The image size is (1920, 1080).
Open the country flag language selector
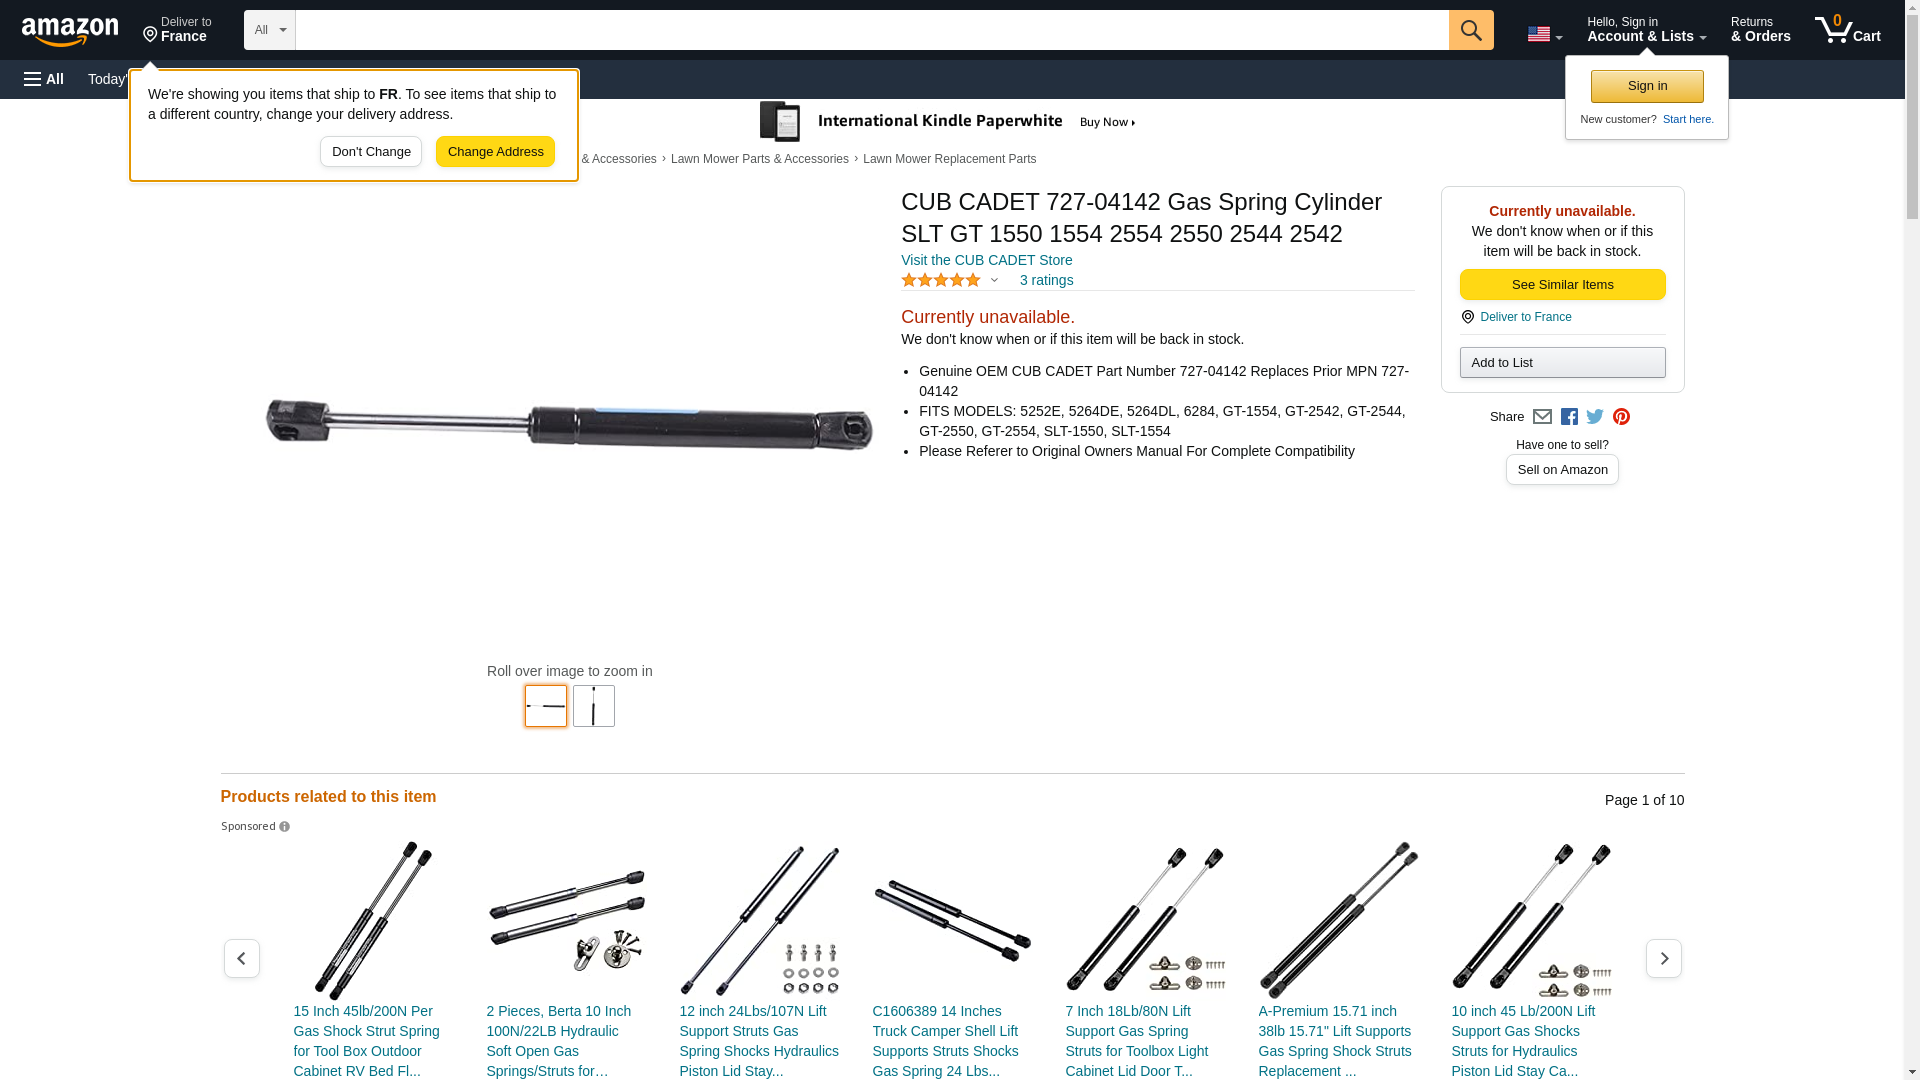coord(1544,34)
